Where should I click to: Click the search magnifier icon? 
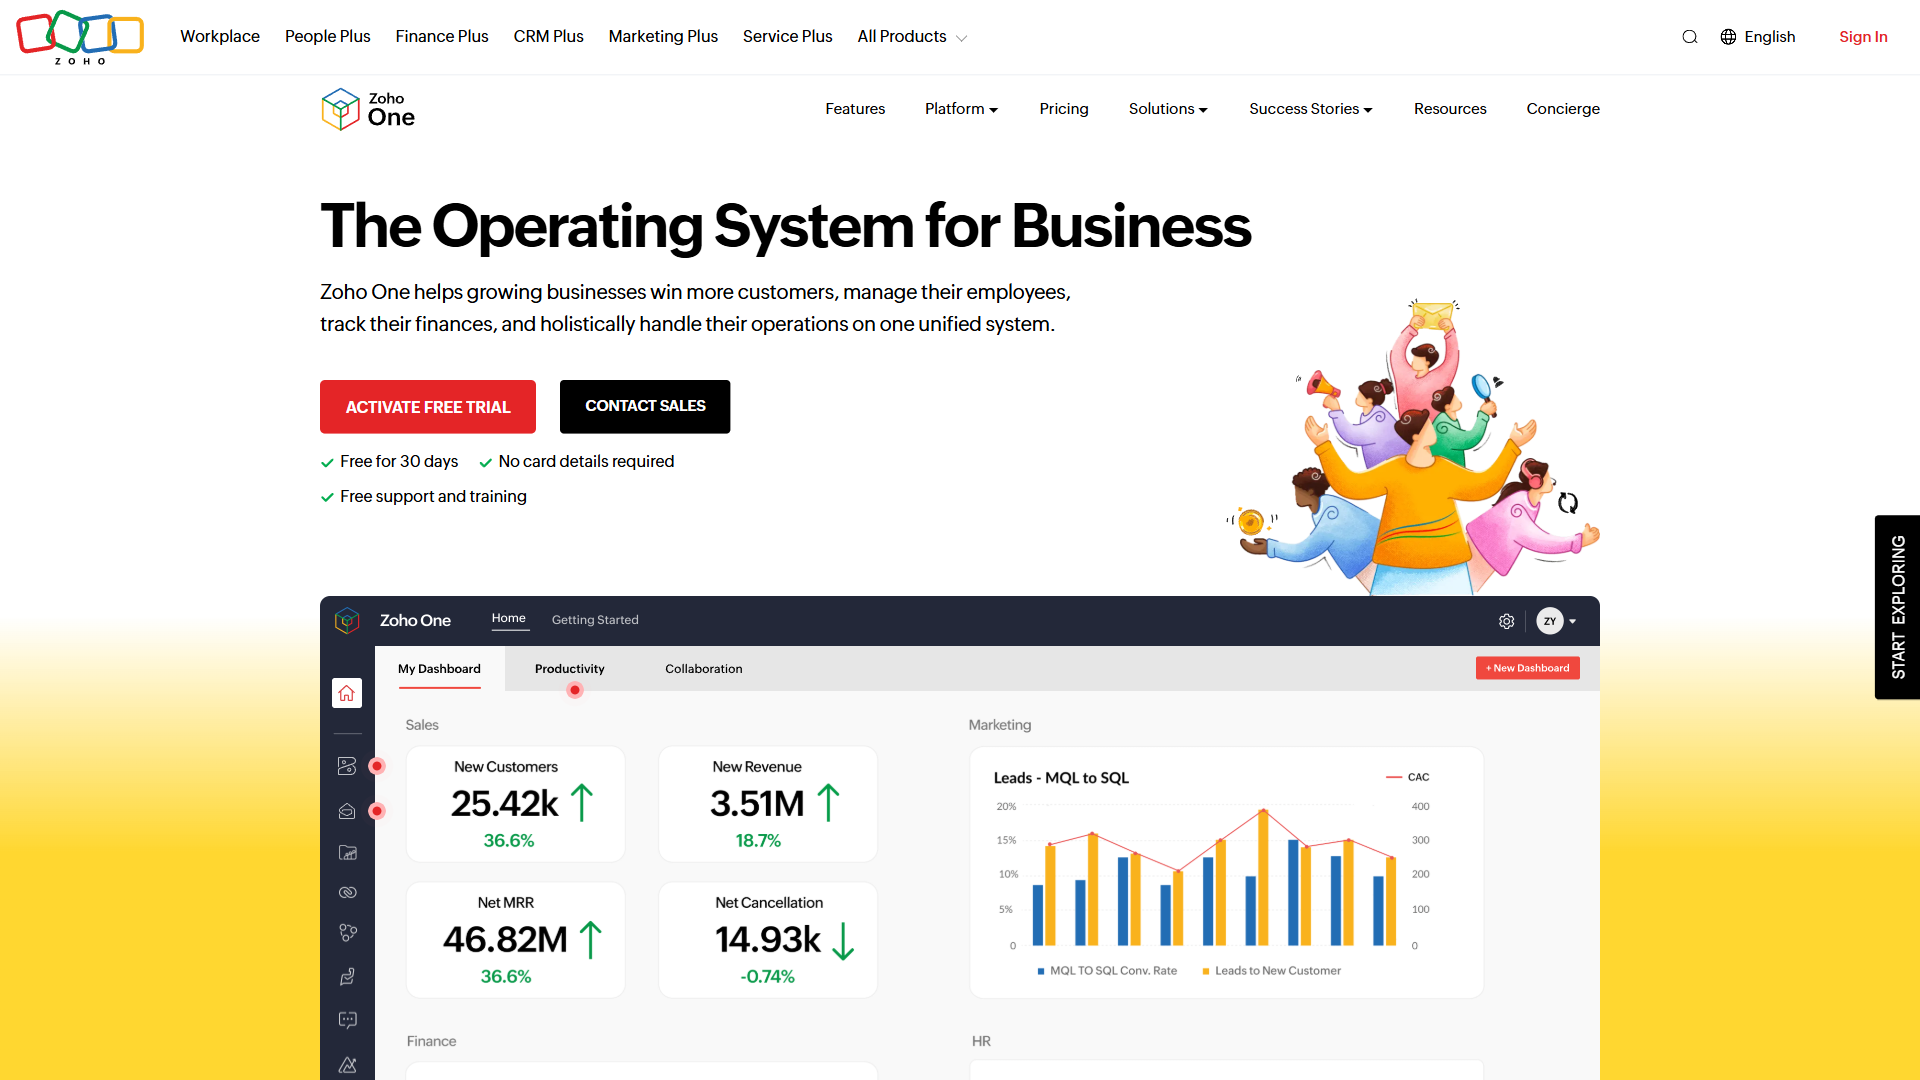[x=1690, y=37]
